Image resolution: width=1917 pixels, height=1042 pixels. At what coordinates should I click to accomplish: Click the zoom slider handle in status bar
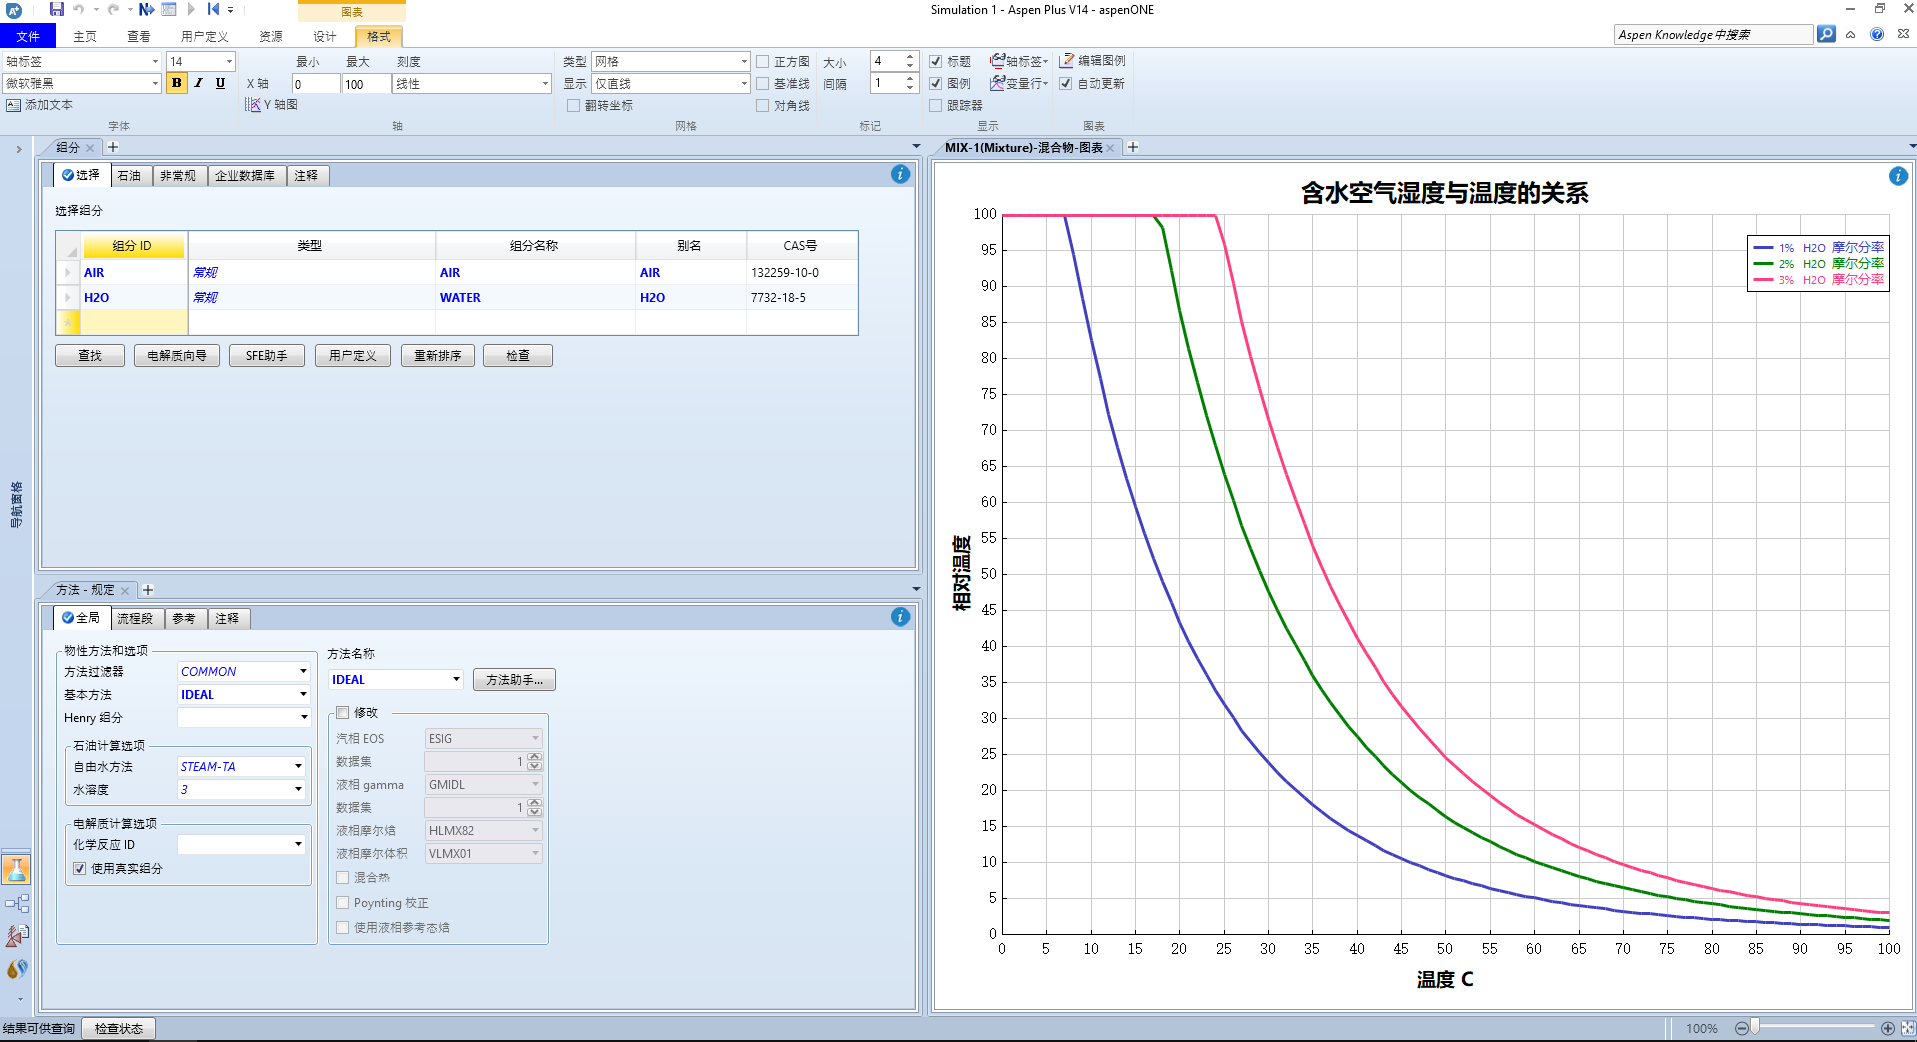click(x=1755, y=1028)
